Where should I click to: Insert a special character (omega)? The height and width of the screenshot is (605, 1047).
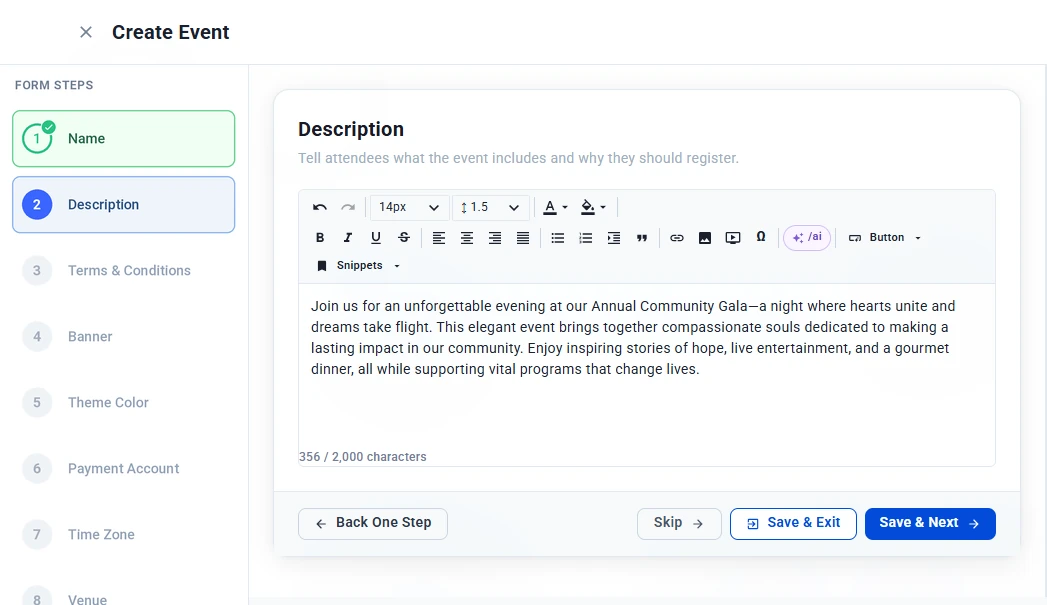click(x=761, y=238)
